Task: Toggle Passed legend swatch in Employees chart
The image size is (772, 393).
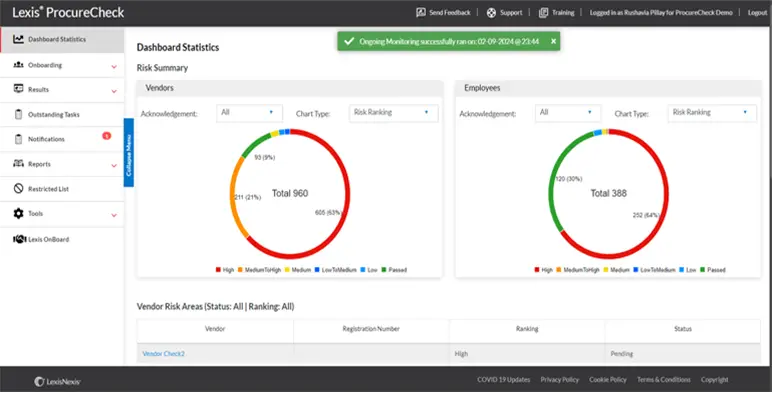Action: (703, 270)
